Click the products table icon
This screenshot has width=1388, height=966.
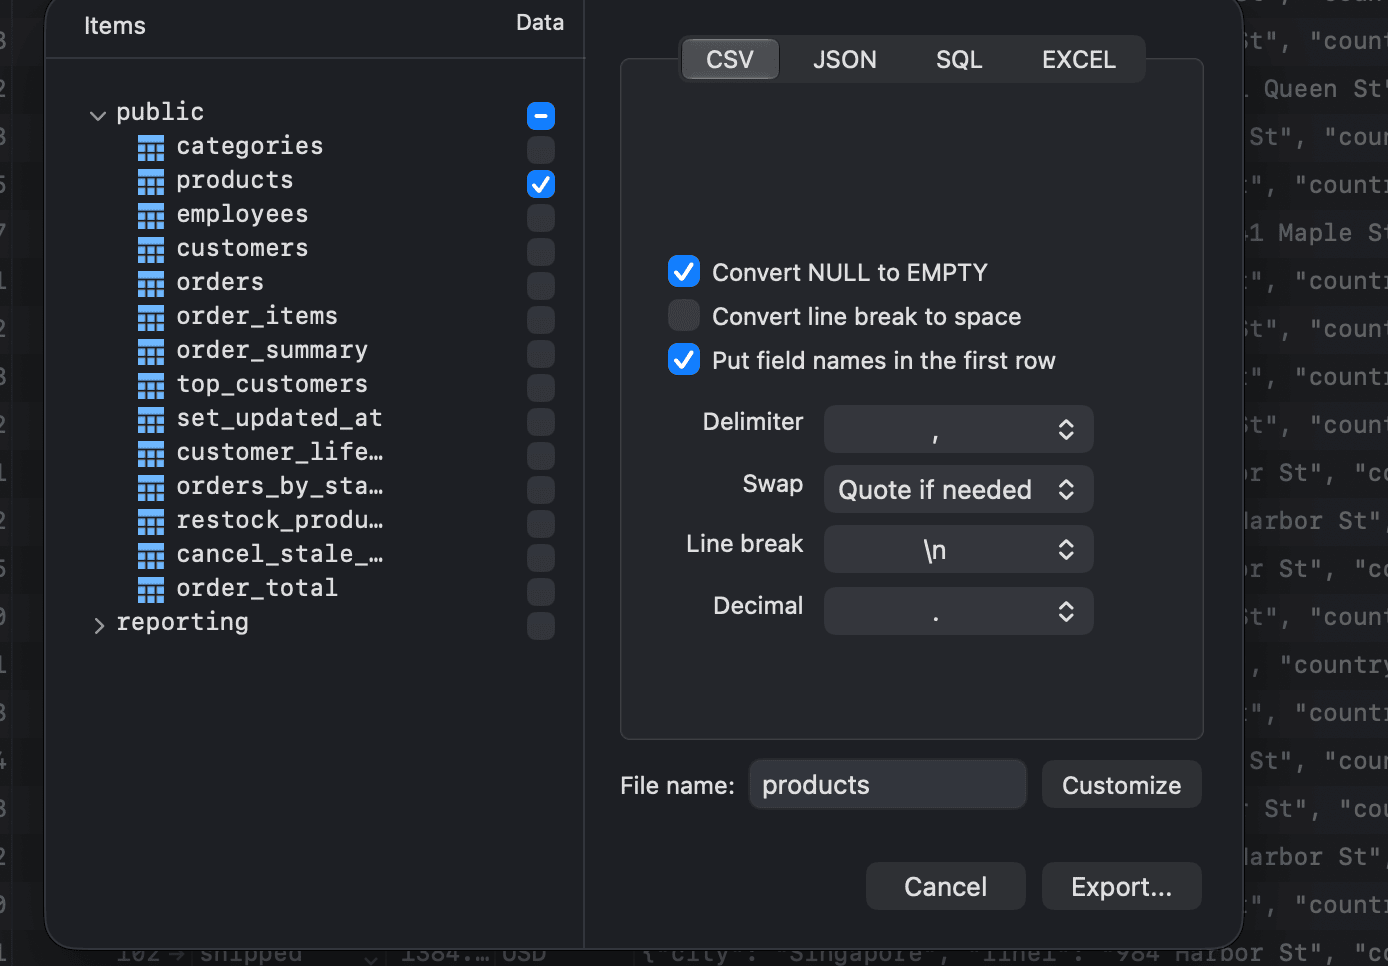(151, 182)
